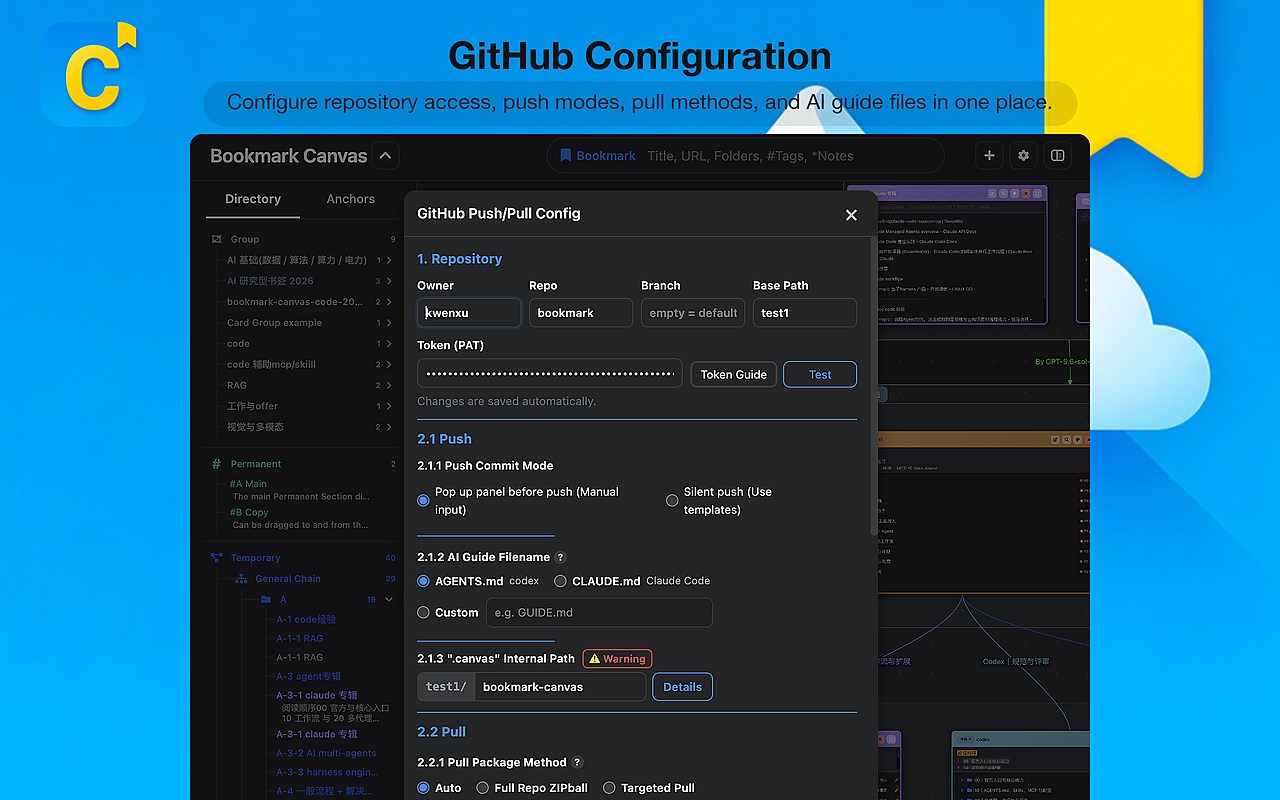1280x800 pixels.
Task: Click the add plus icon in top bar
Action: point(989,155)
